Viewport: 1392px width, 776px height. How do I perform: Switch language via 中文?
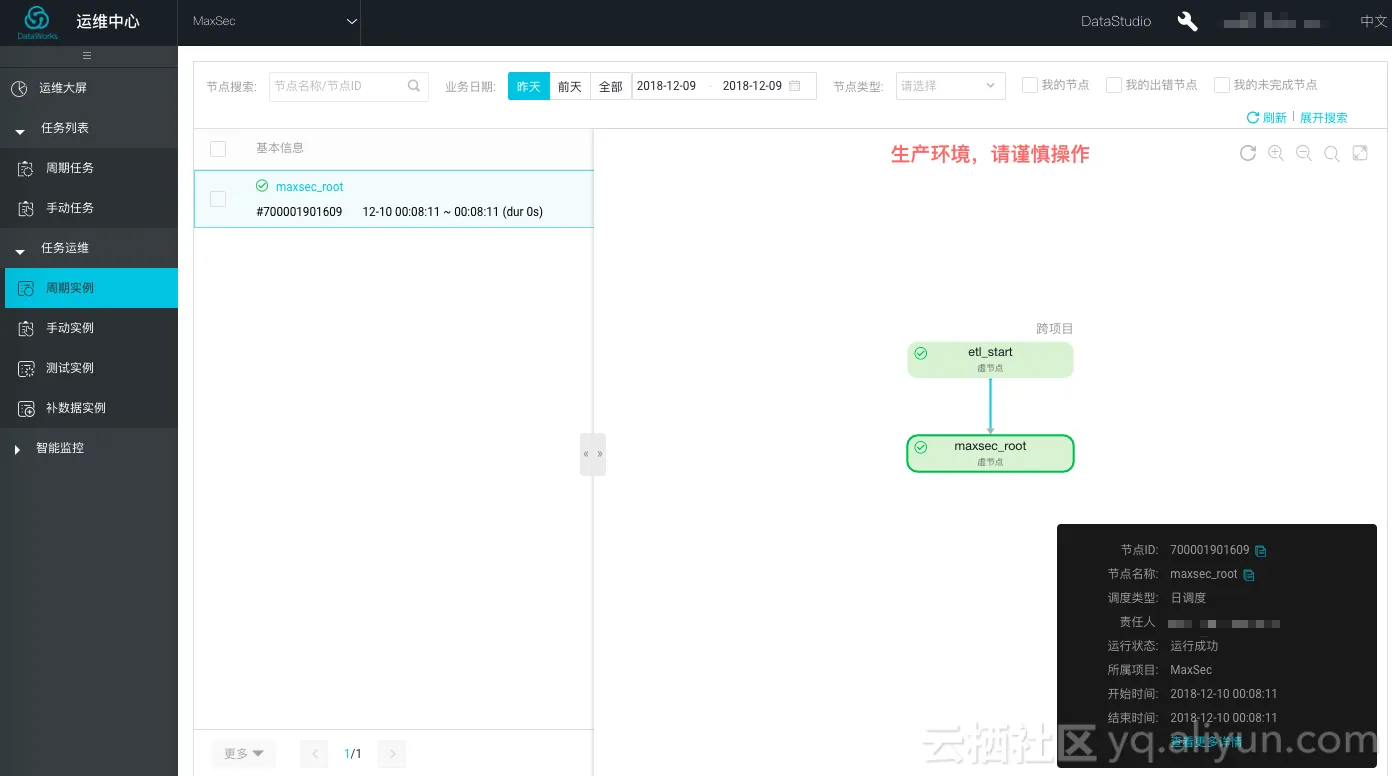tap(1374, 21)
